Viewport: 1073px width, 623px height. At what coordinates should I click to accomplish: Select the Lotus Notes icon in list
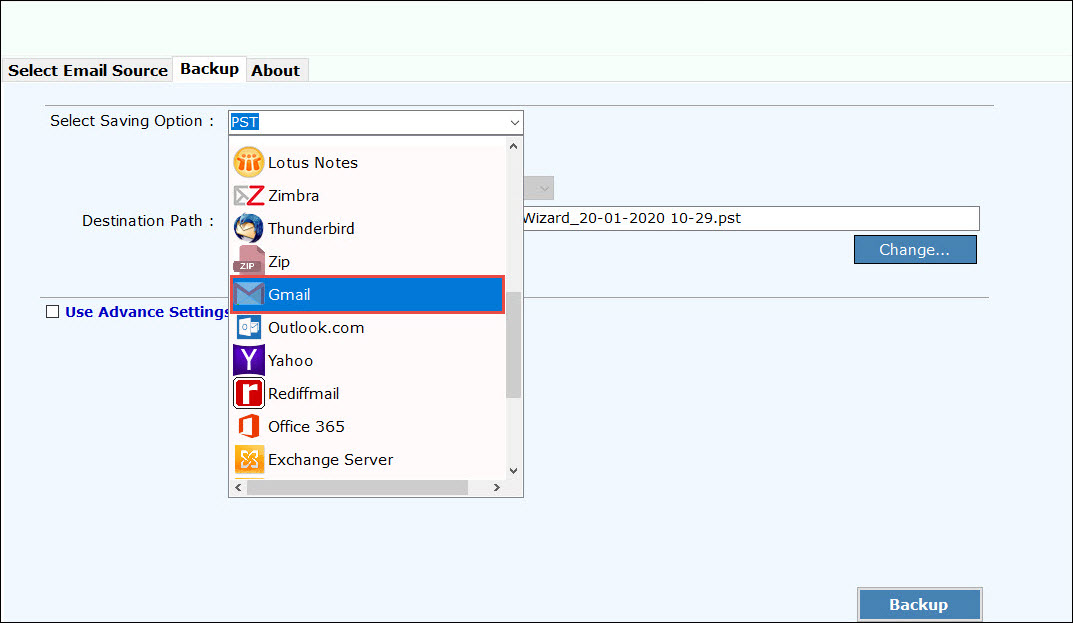[x=248, y=162]
